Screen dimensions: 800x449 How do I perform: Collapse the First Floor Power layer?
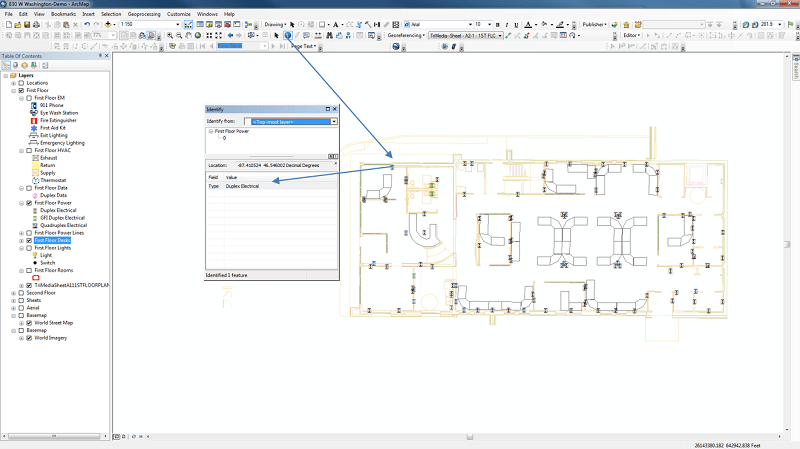coord(21,203)
